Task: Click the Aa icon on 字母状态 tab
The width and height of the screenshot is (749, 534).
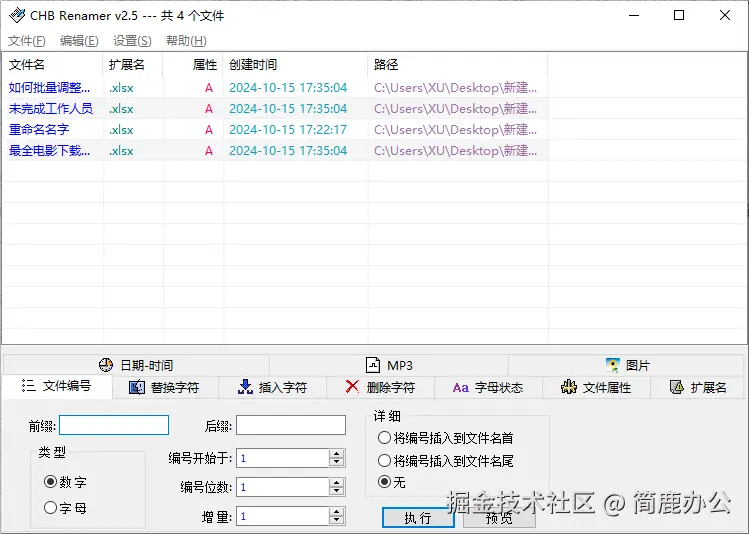Action: point(460,387)
